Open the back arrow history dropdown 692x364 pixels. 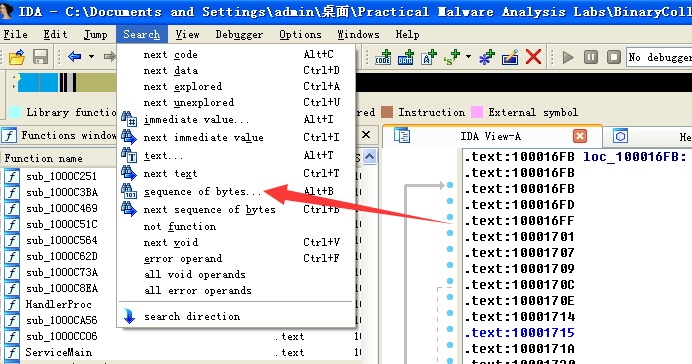pos(91,56)
